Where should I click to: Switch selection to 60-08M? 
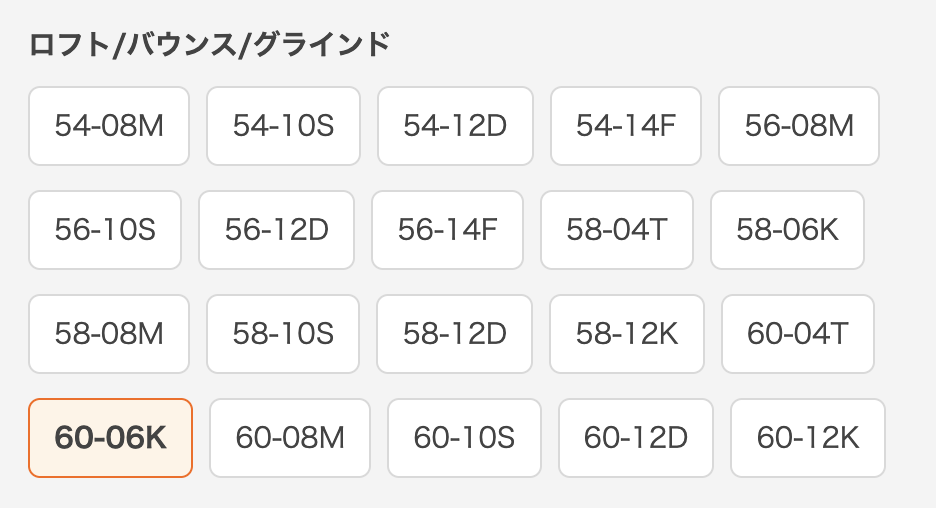[290, 438]
